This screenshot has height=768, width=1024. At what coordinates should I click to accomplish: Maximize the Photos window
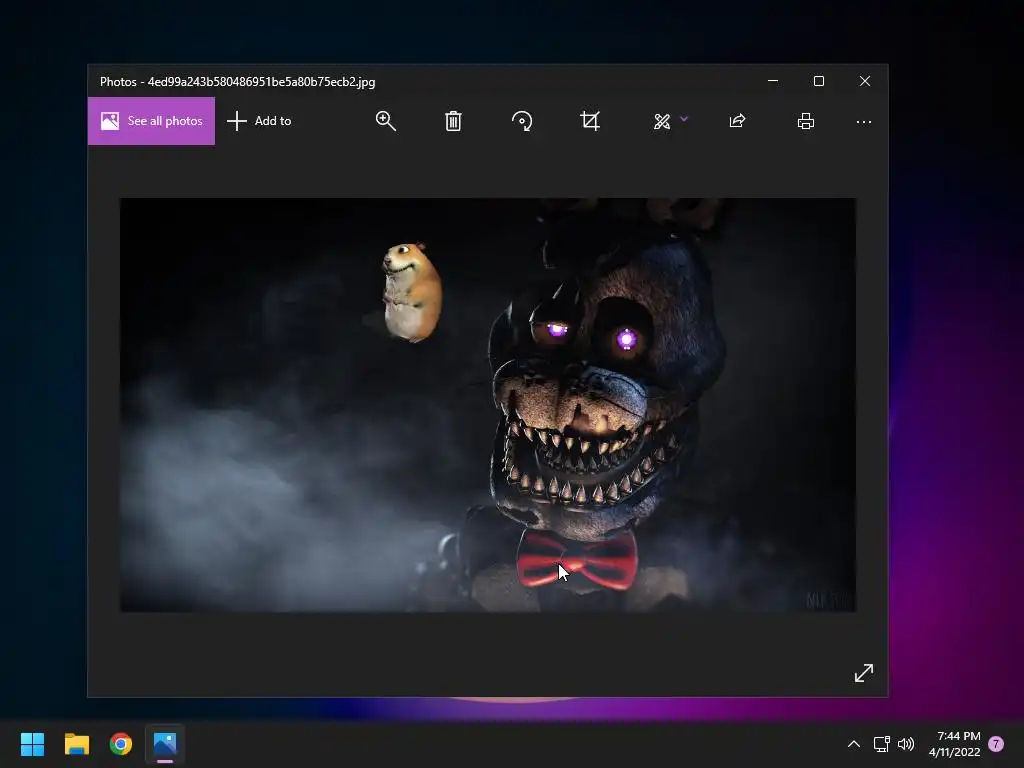(x=819, y=81)
